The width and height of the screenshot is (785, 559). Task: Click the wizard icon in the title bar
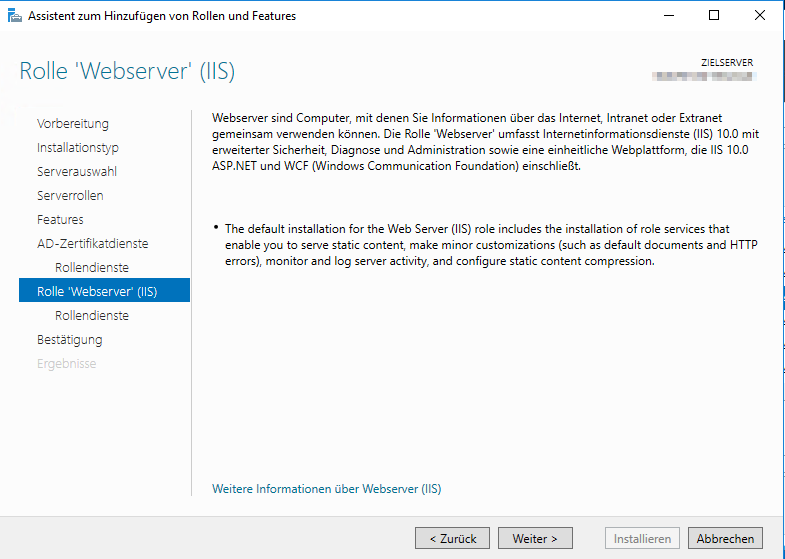tap(15, 16)
